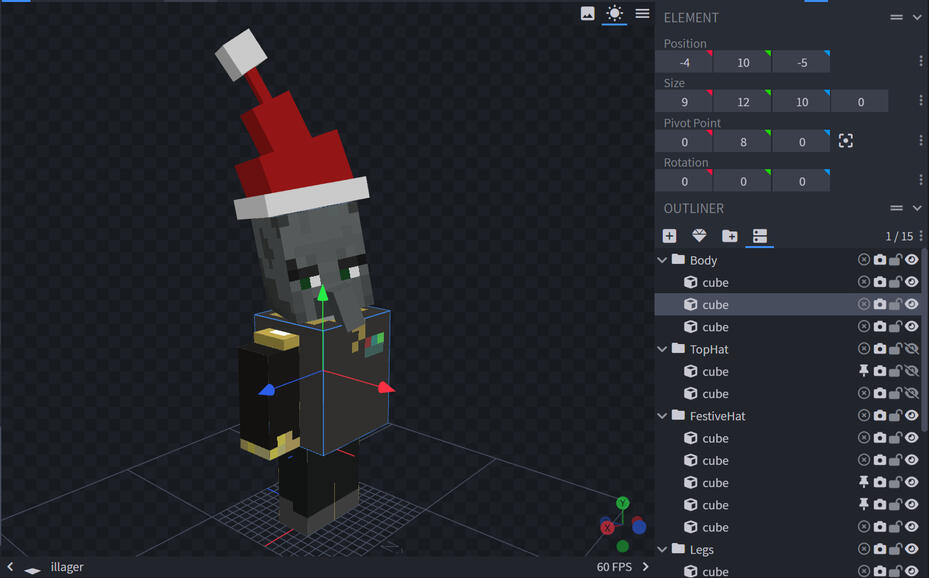Collapse the FestiveHat group

coord(662,416)
